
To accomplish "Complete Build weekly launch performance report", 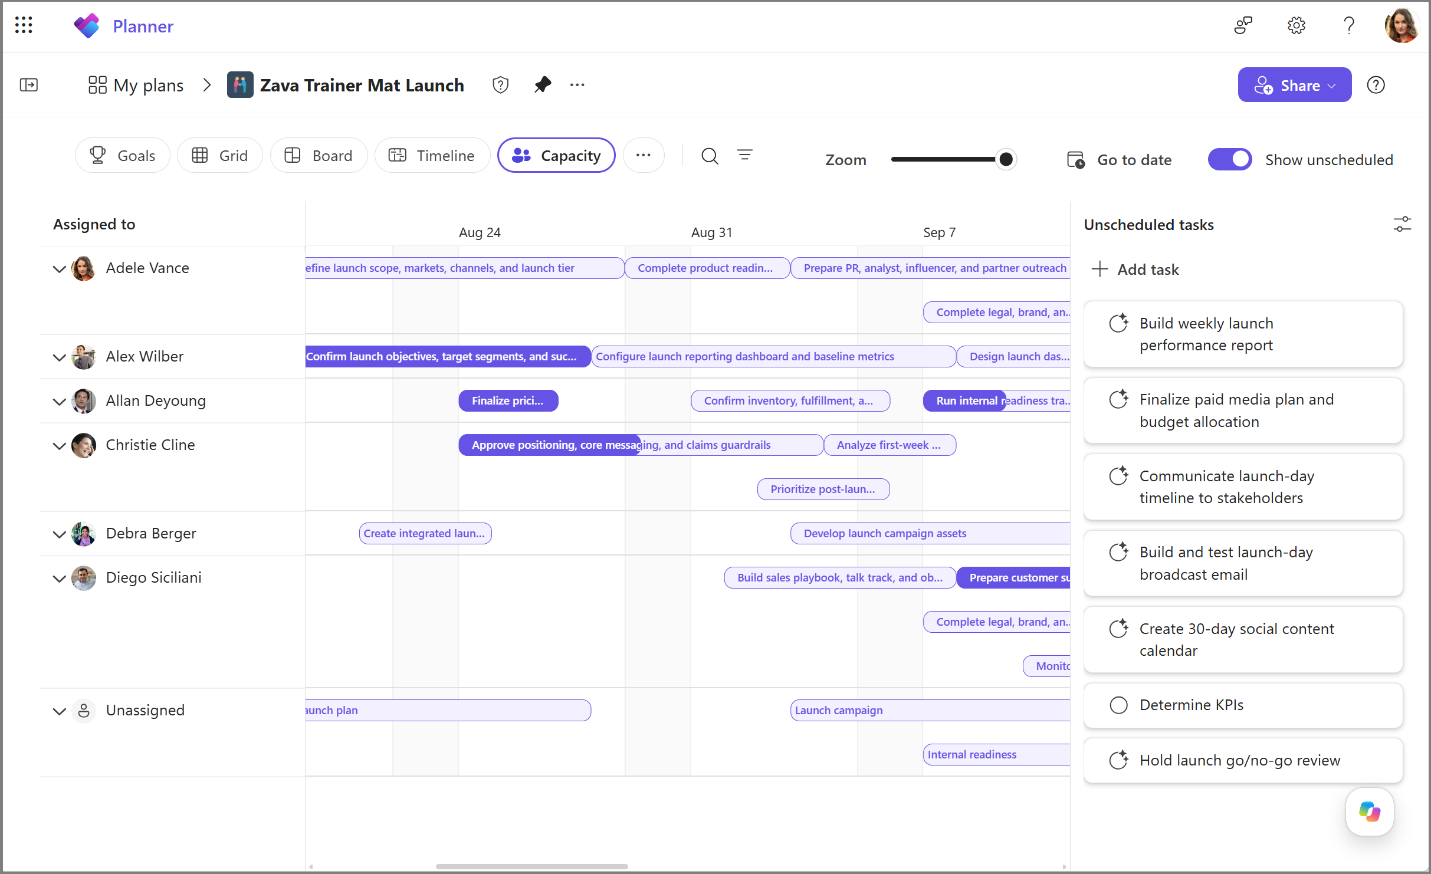I will 1119,323.
